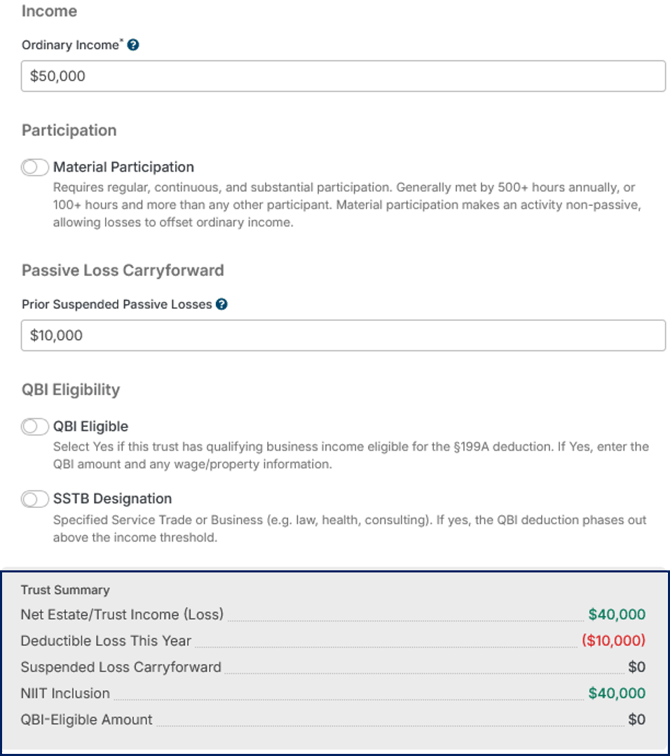Viewport: 670px width, 756px height.
Task: Click the QBI Eligible label
Action: [91, 426]
